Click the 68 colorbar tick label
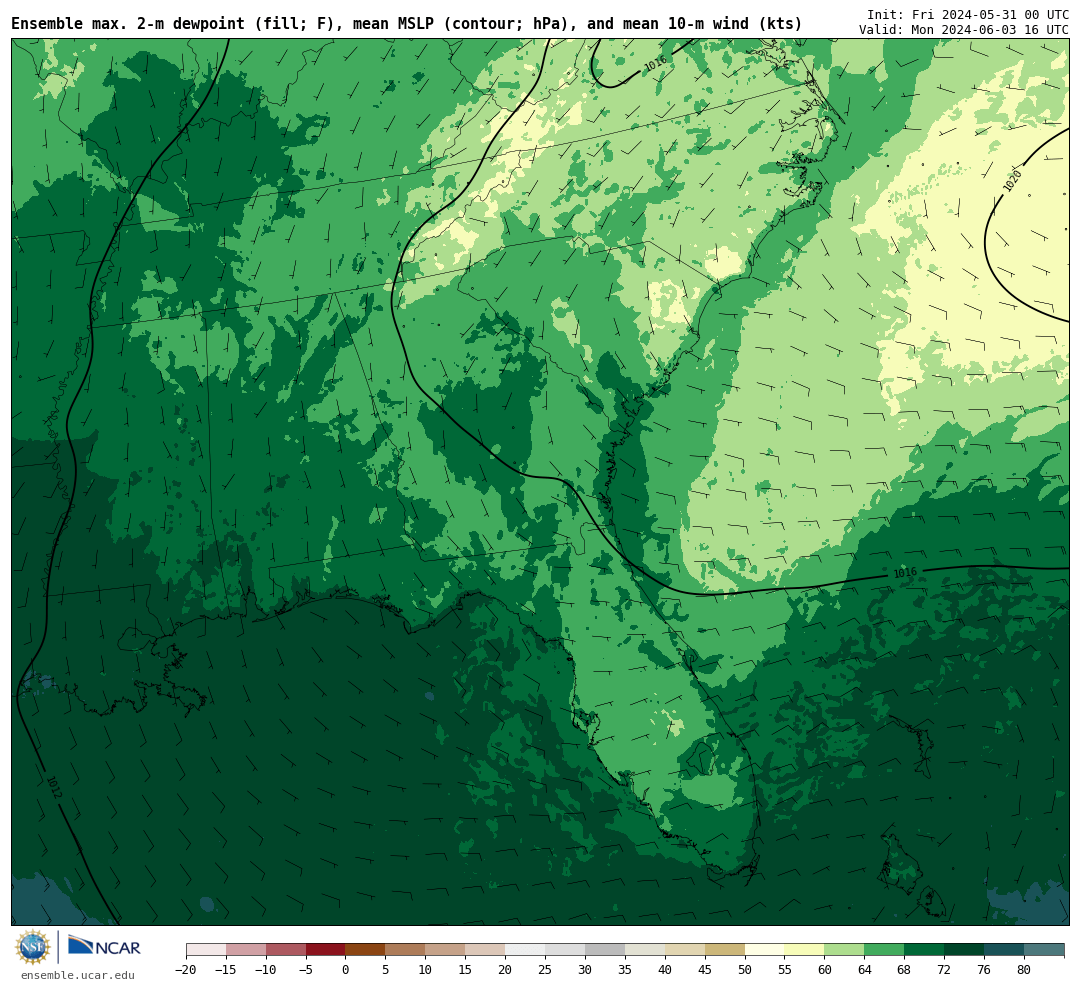Image resolution: width=1080 pixels, height=988 pixels. click(905, 970)
